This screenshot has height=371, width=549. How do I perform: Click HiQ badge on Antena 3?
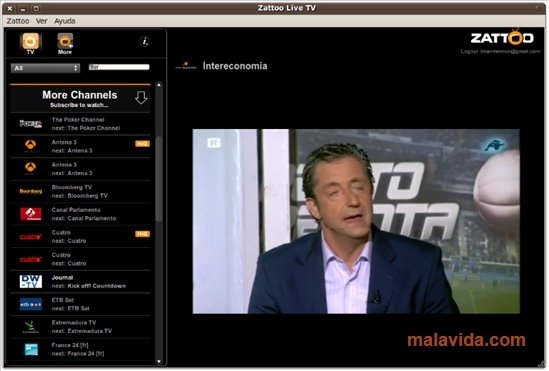point(142,144)
